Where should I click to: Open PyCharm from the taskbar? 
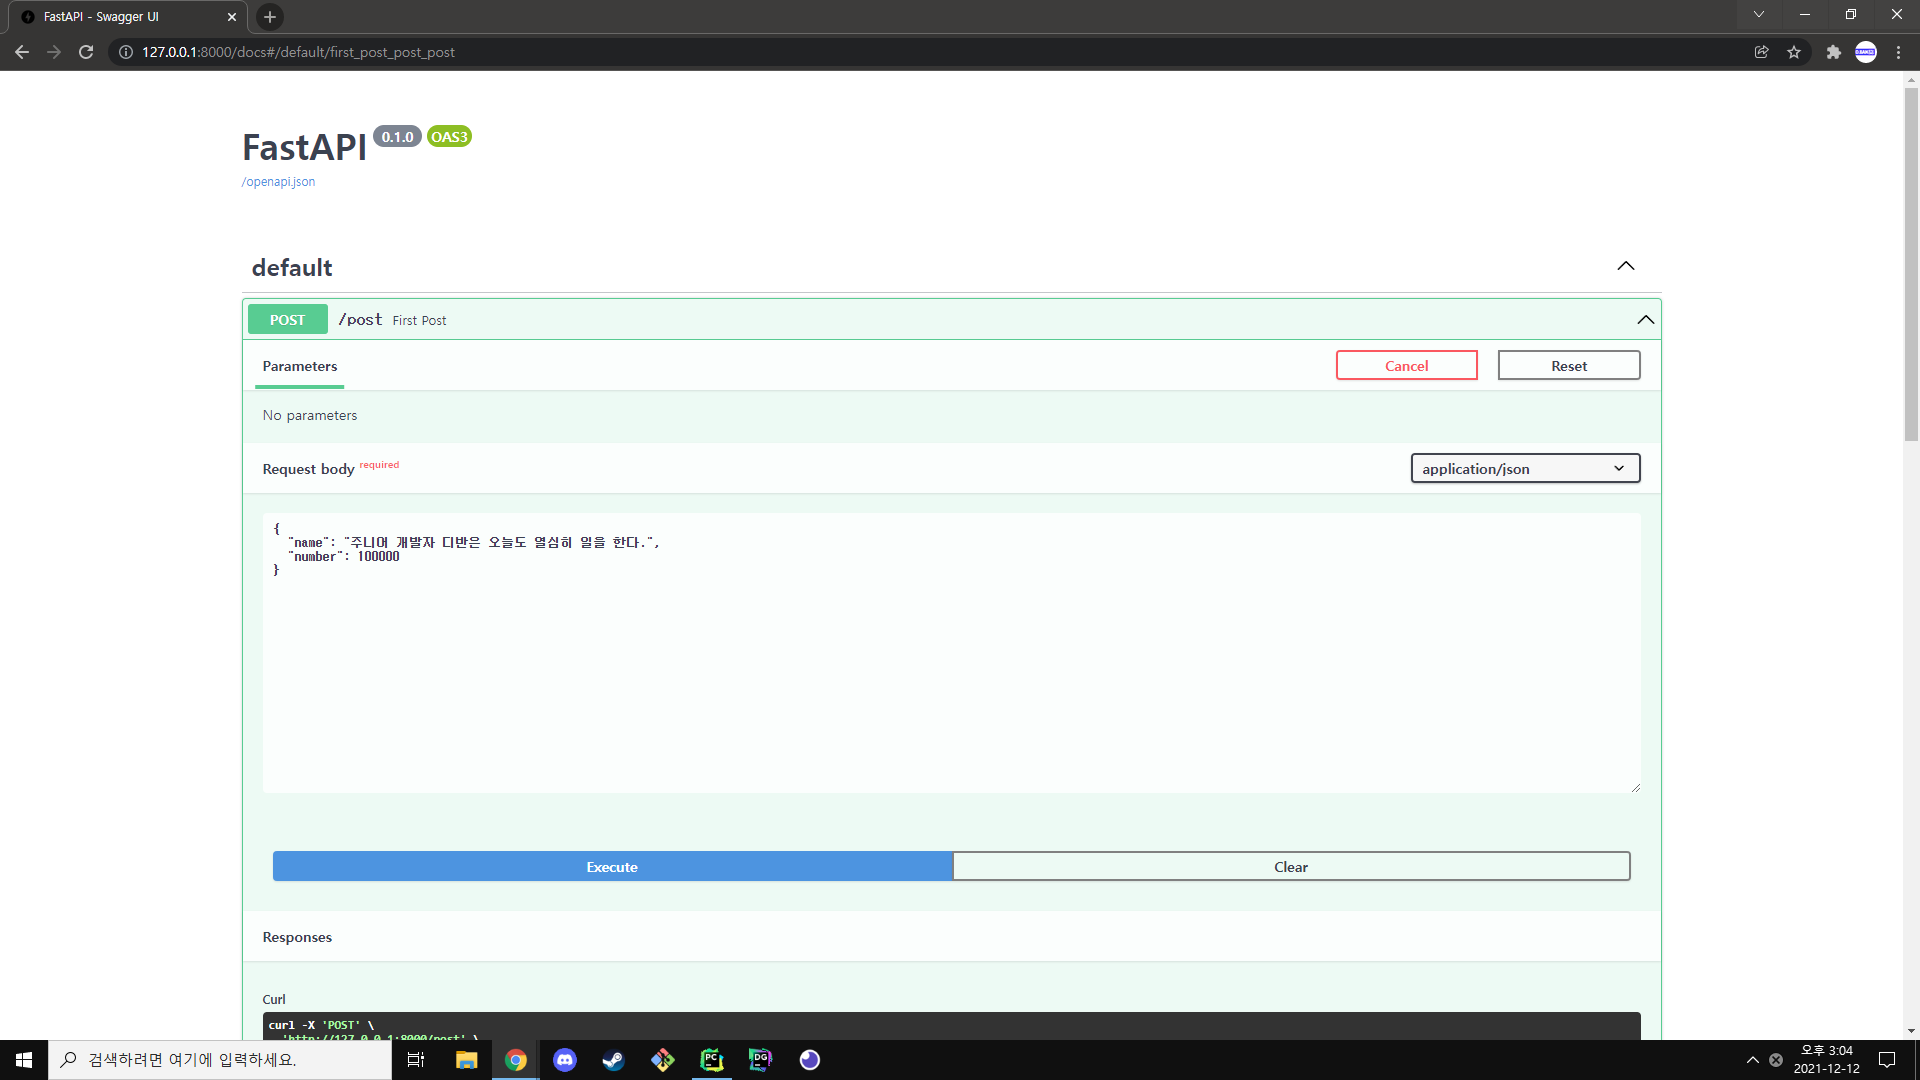711,1060
